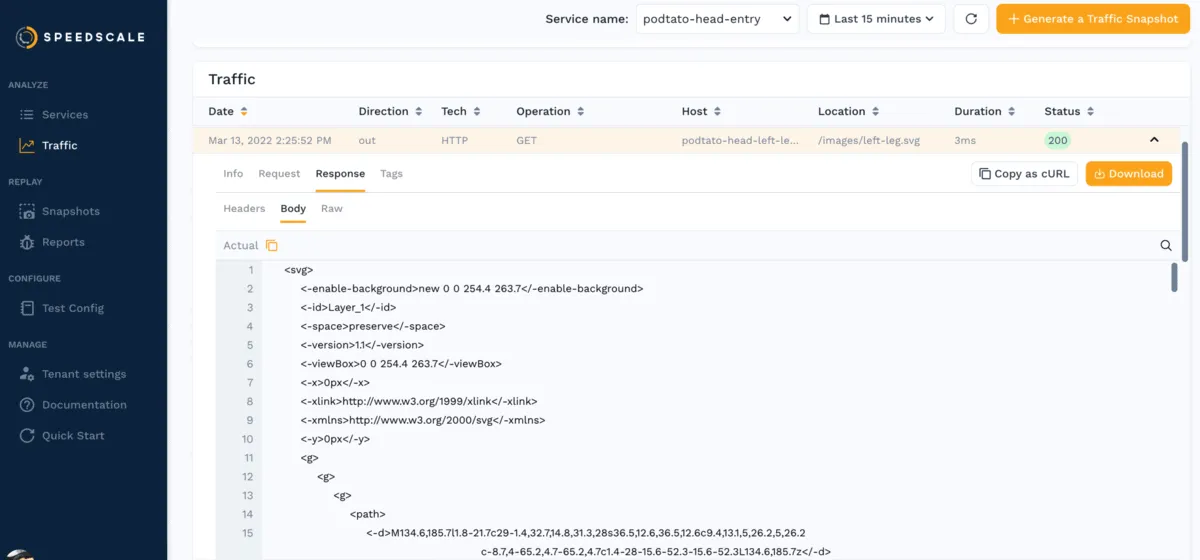
Task: Collapse the expanded traffic row chevron
Action: [1154, 140]
